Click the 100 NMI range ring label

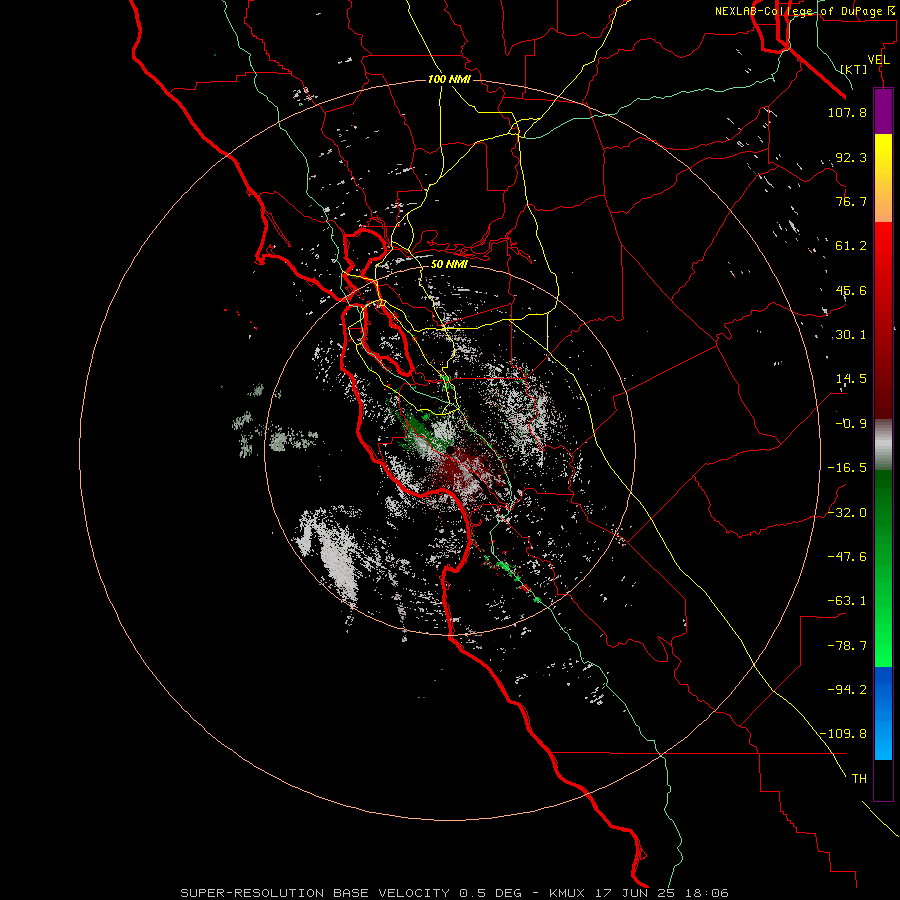pos(449,79)
